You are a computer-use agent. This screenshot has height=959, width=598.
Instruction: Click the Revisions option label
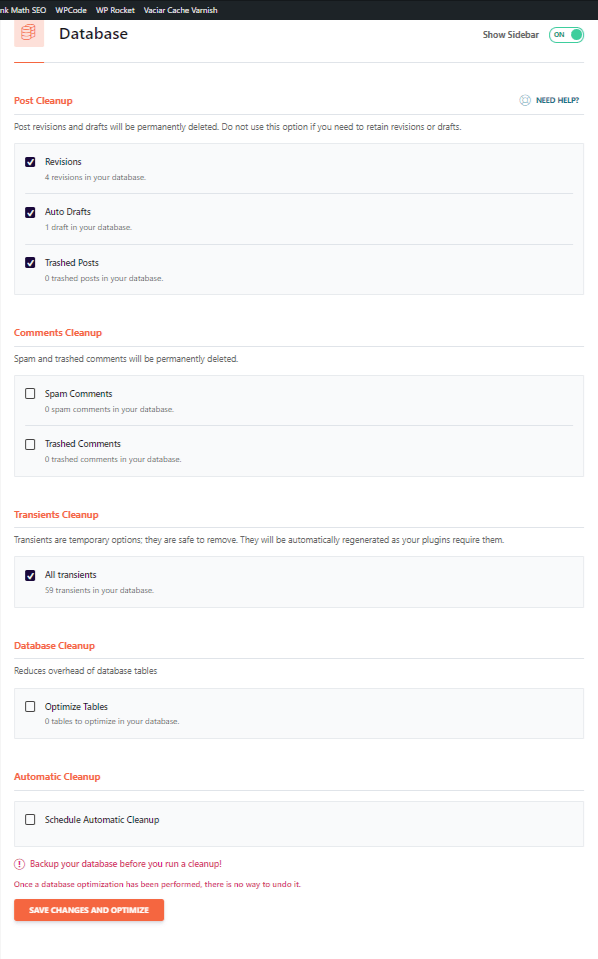coord(63,161)
